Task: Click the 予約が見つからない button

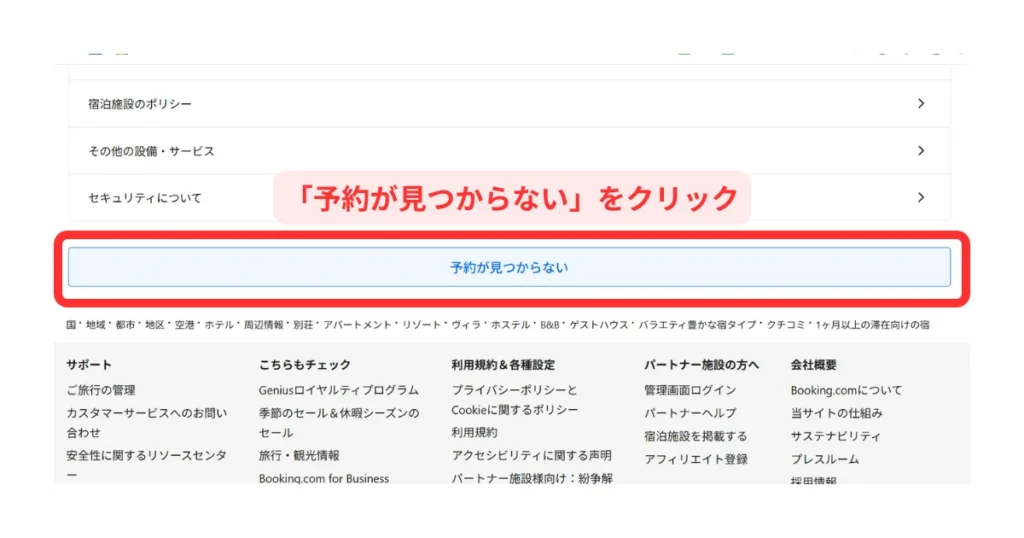Action: coord(509,268)
